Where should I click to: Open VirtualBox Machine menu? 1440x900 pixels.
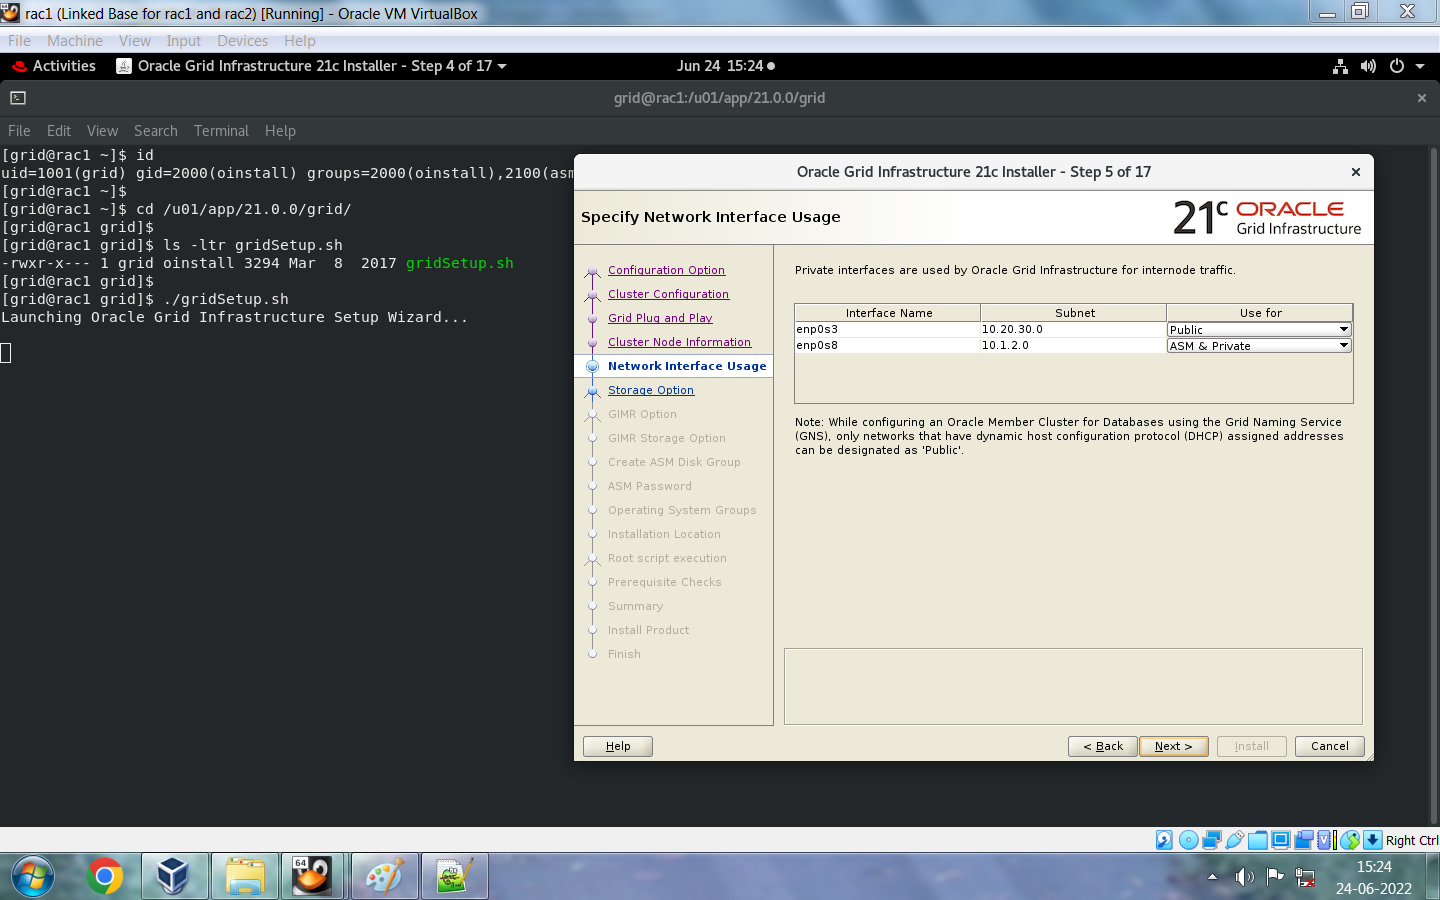pyautogui.click(x=75, y=41)
